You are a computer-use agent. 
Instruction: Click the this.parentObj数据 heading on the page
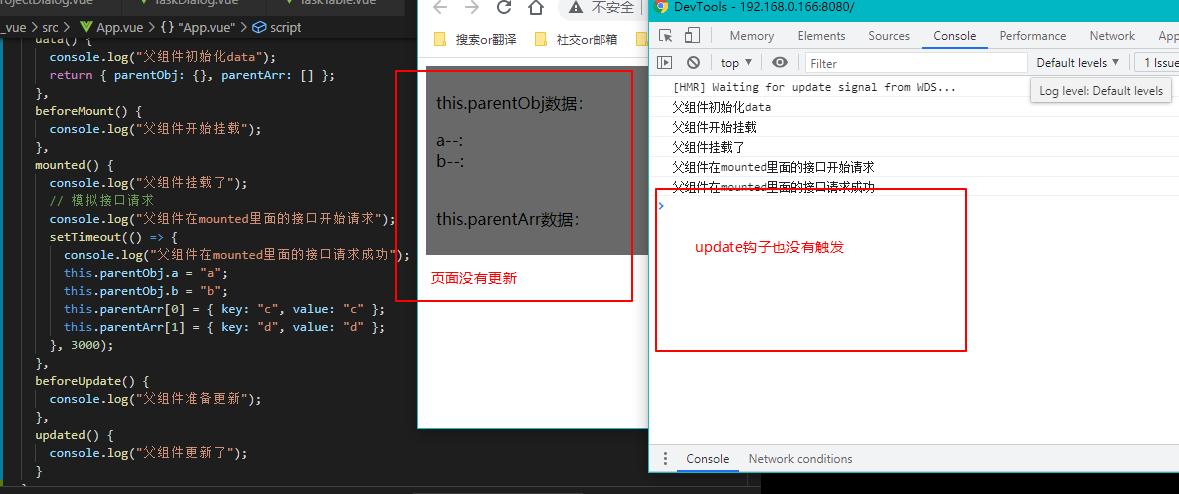(x=510, y=103)
